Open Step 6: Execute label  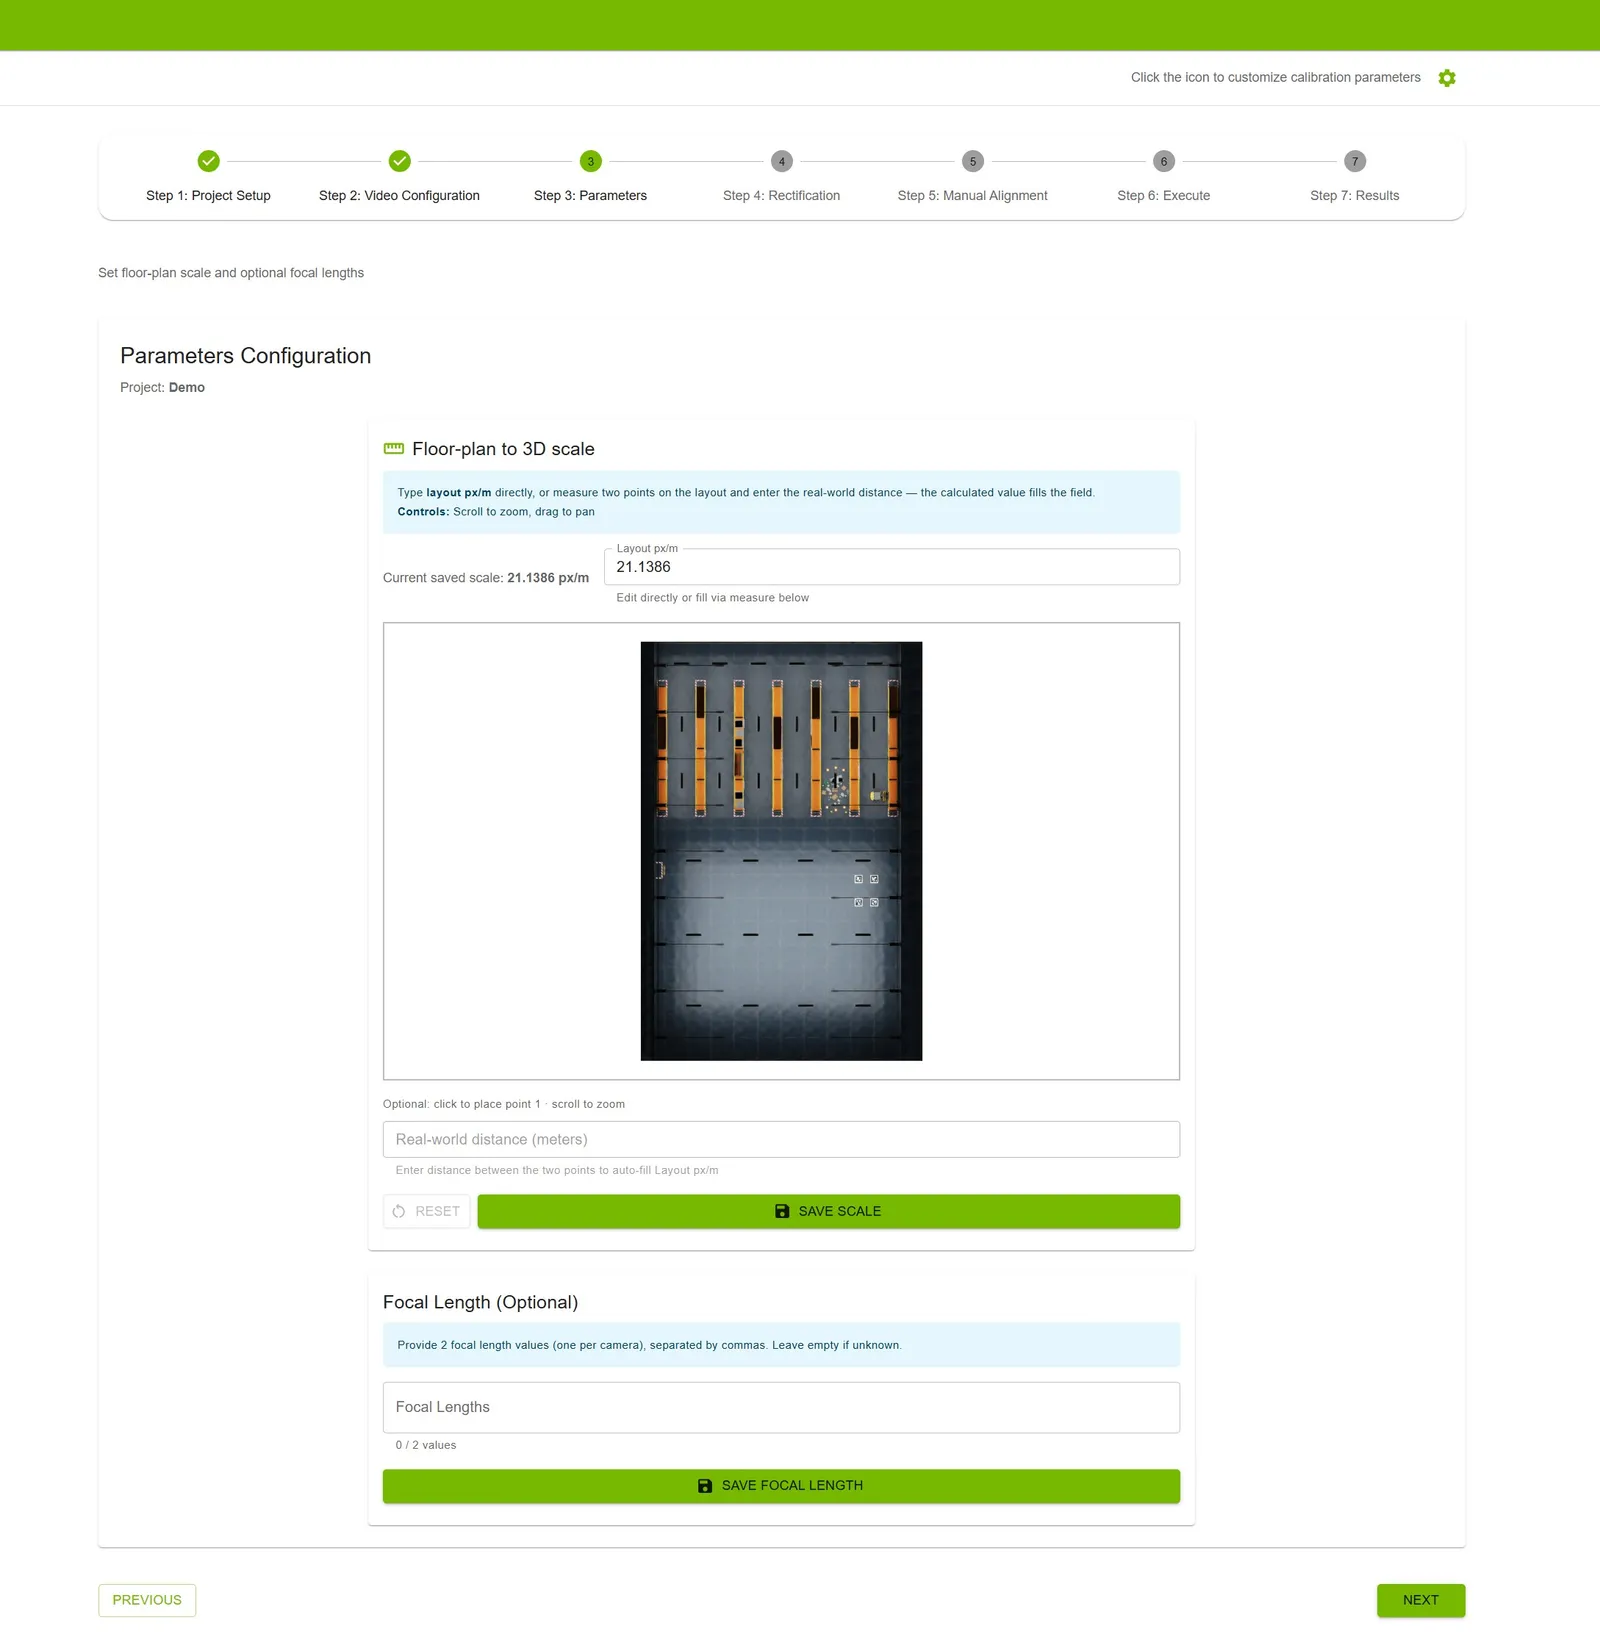click(1164, 196)
